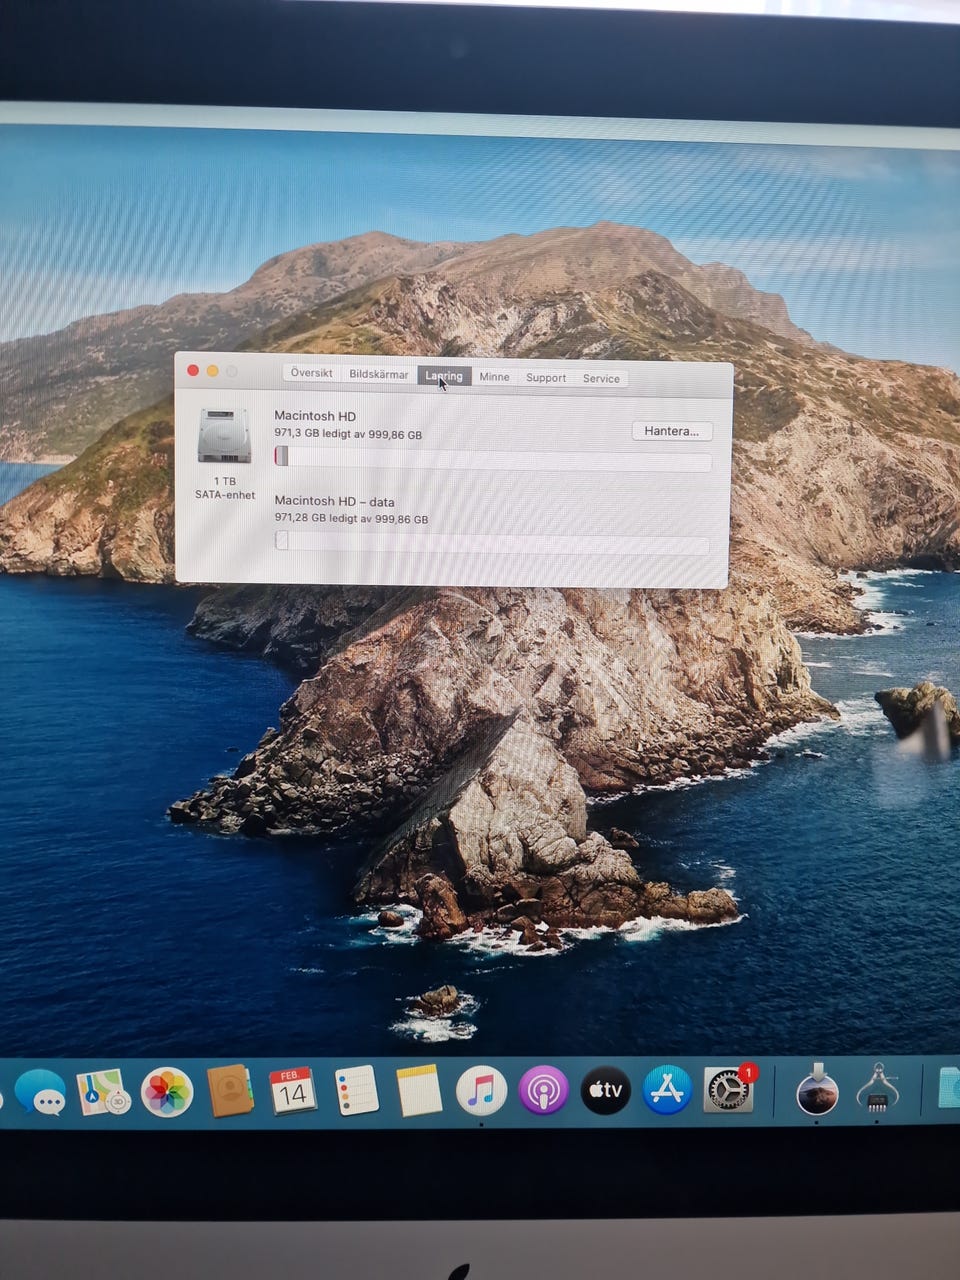Open the Minne tab
960x1280 pixels.
[494, 377]
